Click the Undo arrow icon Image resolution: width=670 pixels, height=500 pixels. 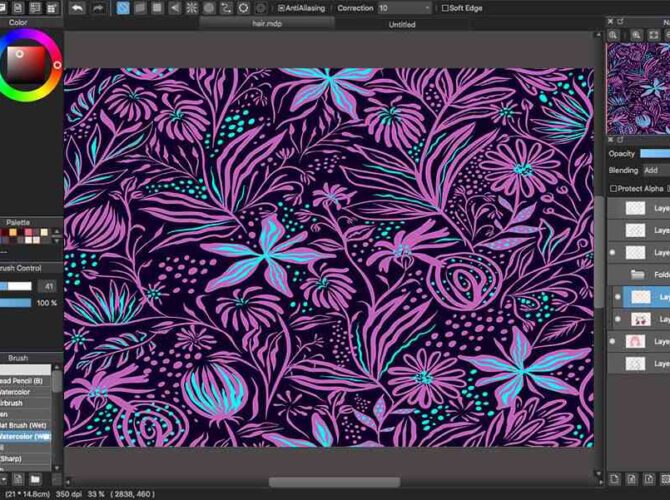coord(77,8)
